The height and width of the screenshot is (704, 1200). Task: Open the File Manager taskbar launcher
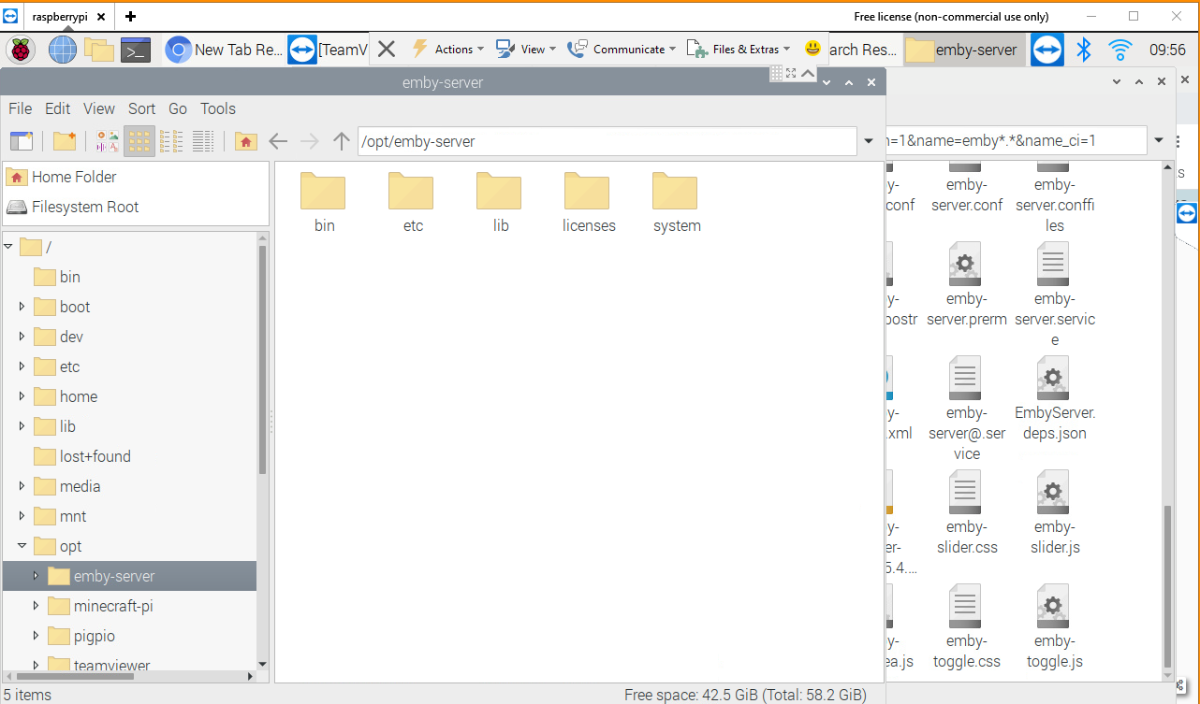tap(99, 49)
